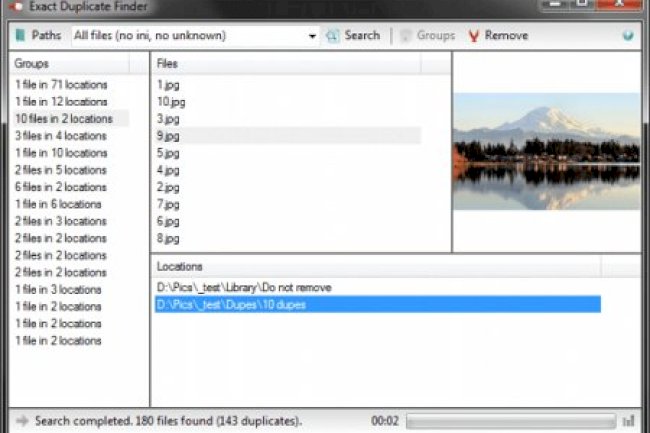The image size is (650, 433).
Task: Select file 1.jpg in Files list
Action: click(167, 85)
